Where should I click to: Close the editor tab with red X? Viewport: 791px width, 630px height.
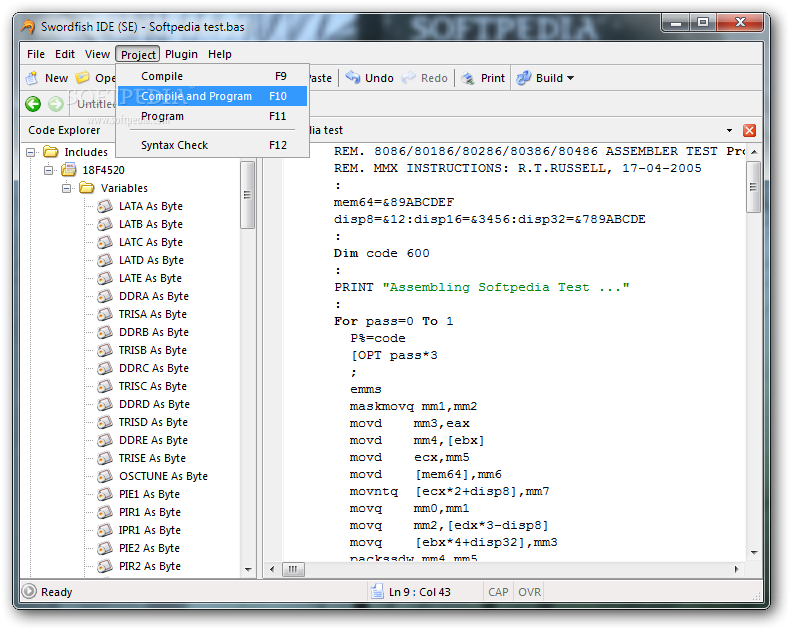749,130
